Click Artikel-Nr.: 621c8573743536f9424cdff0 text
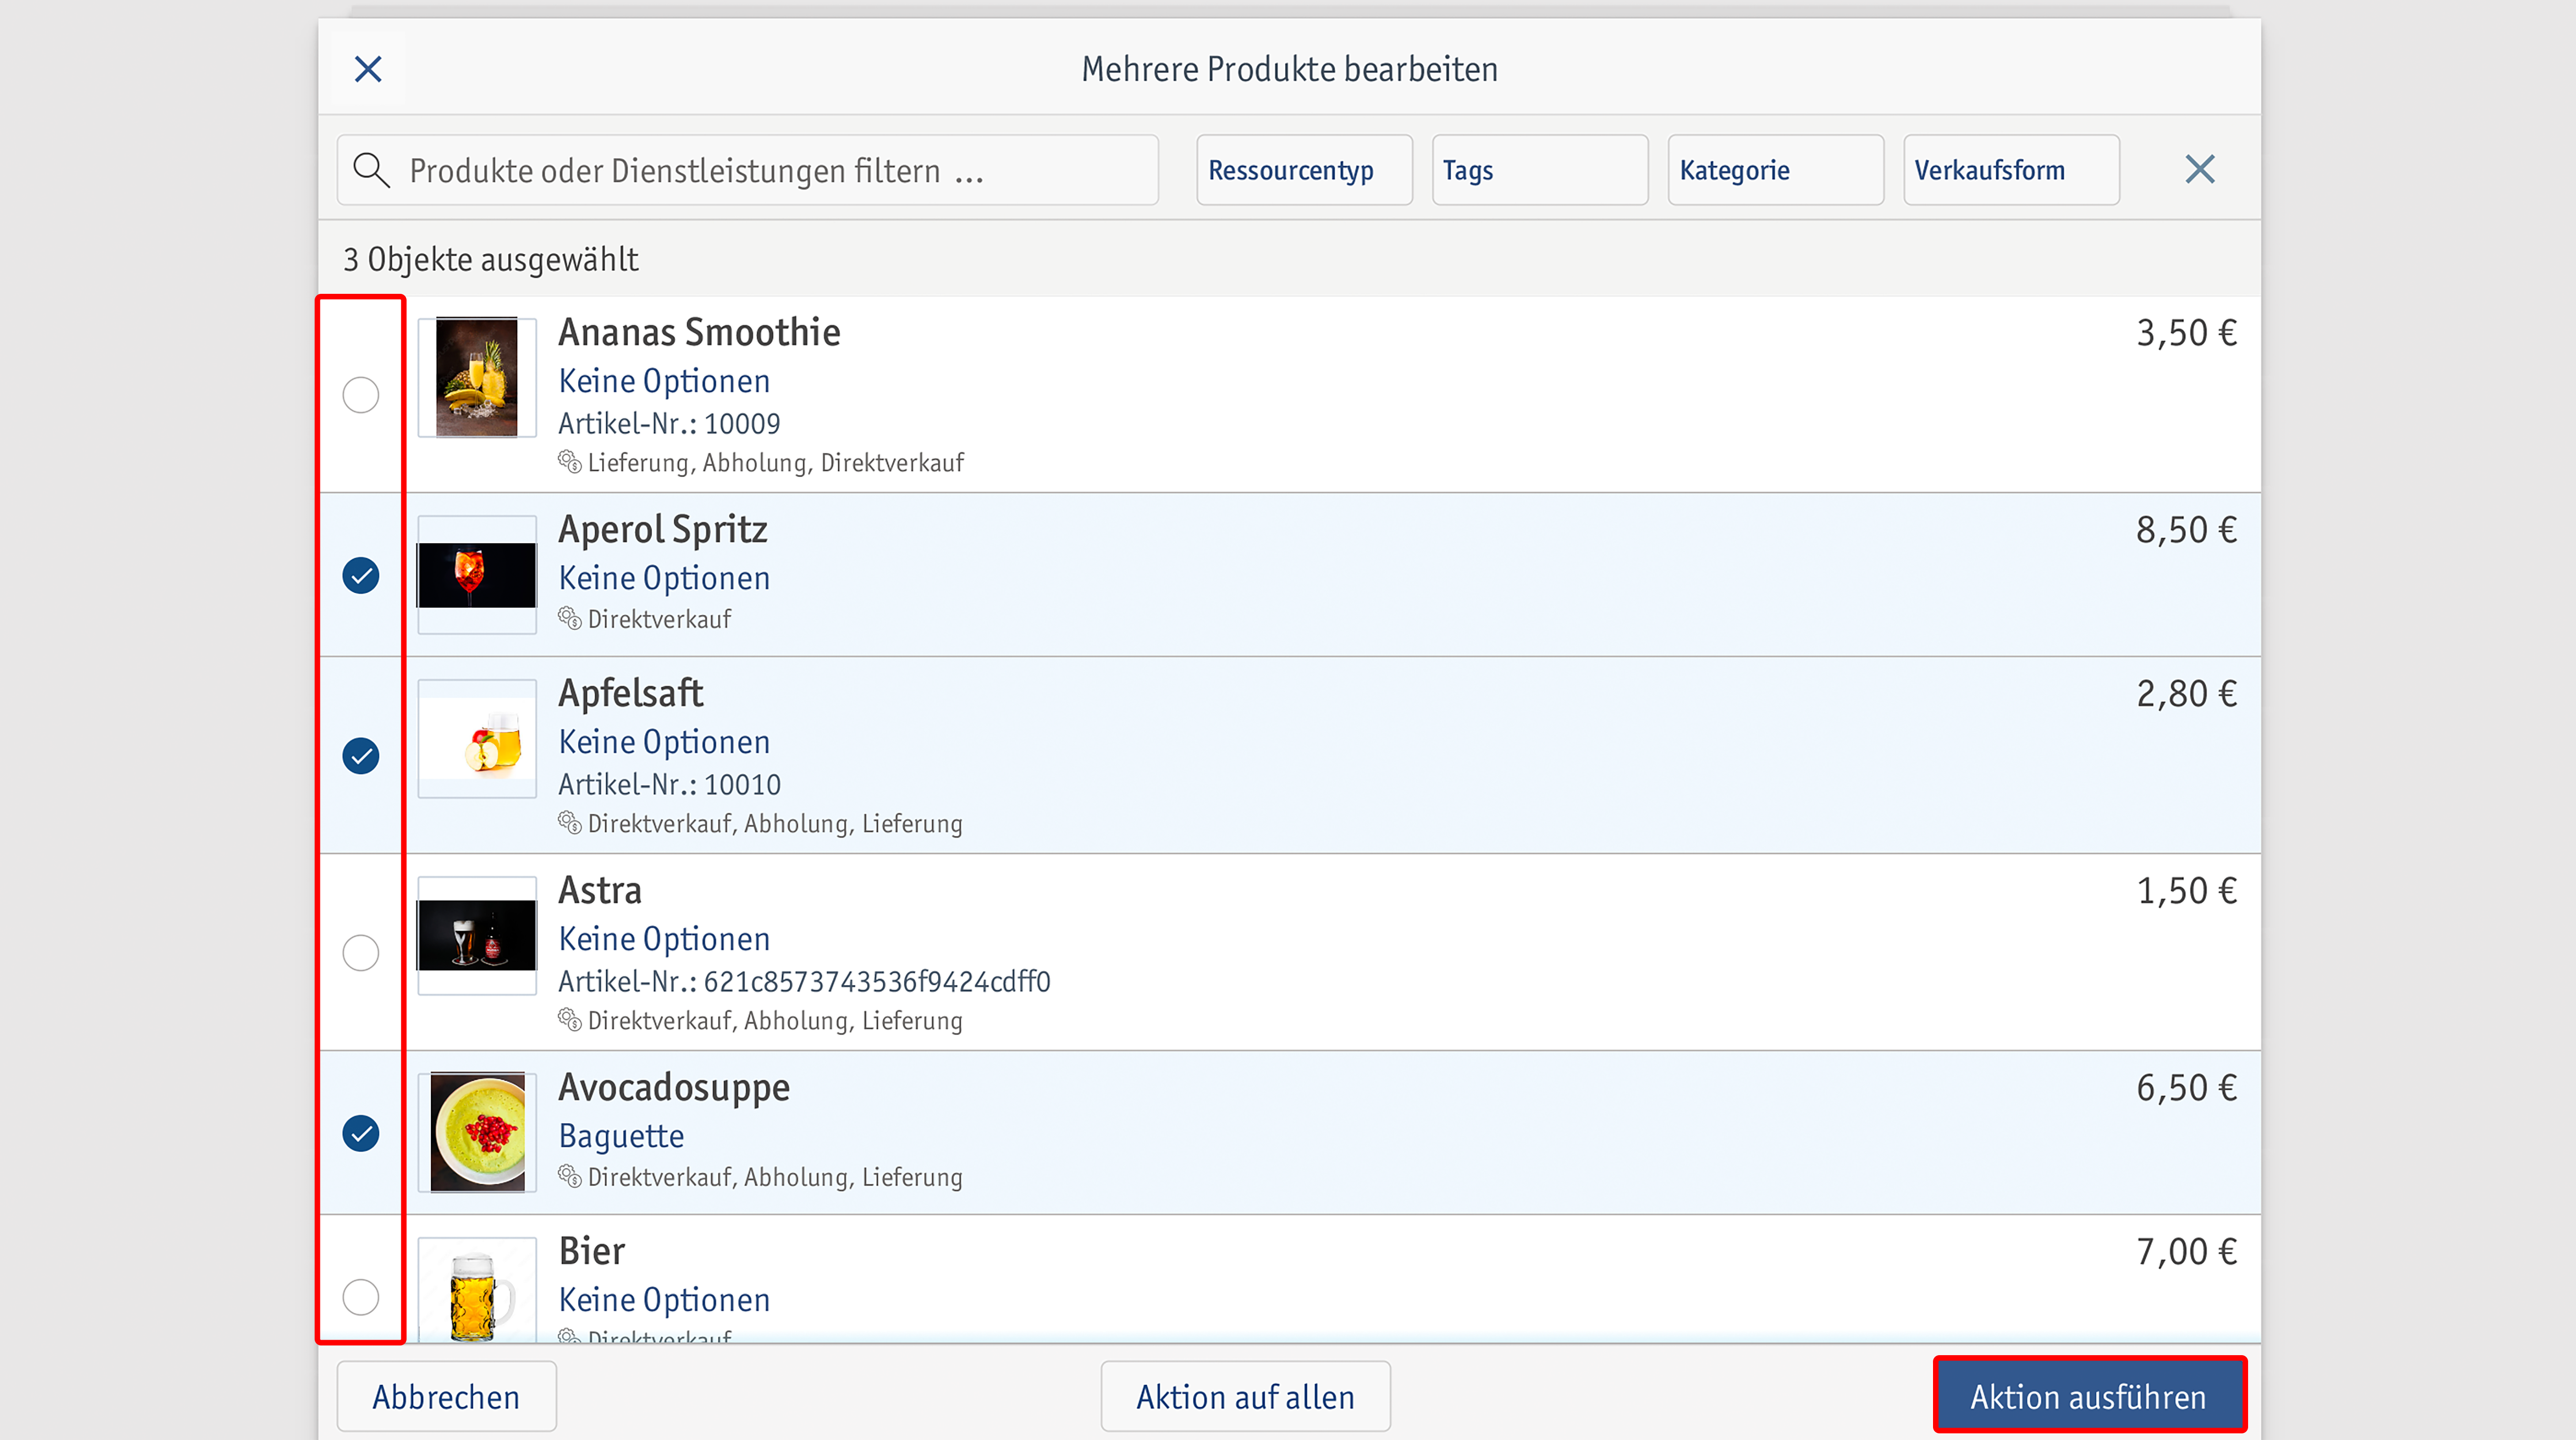The width and height of the screenshot is (2576, 1440). tap(804, 981)
